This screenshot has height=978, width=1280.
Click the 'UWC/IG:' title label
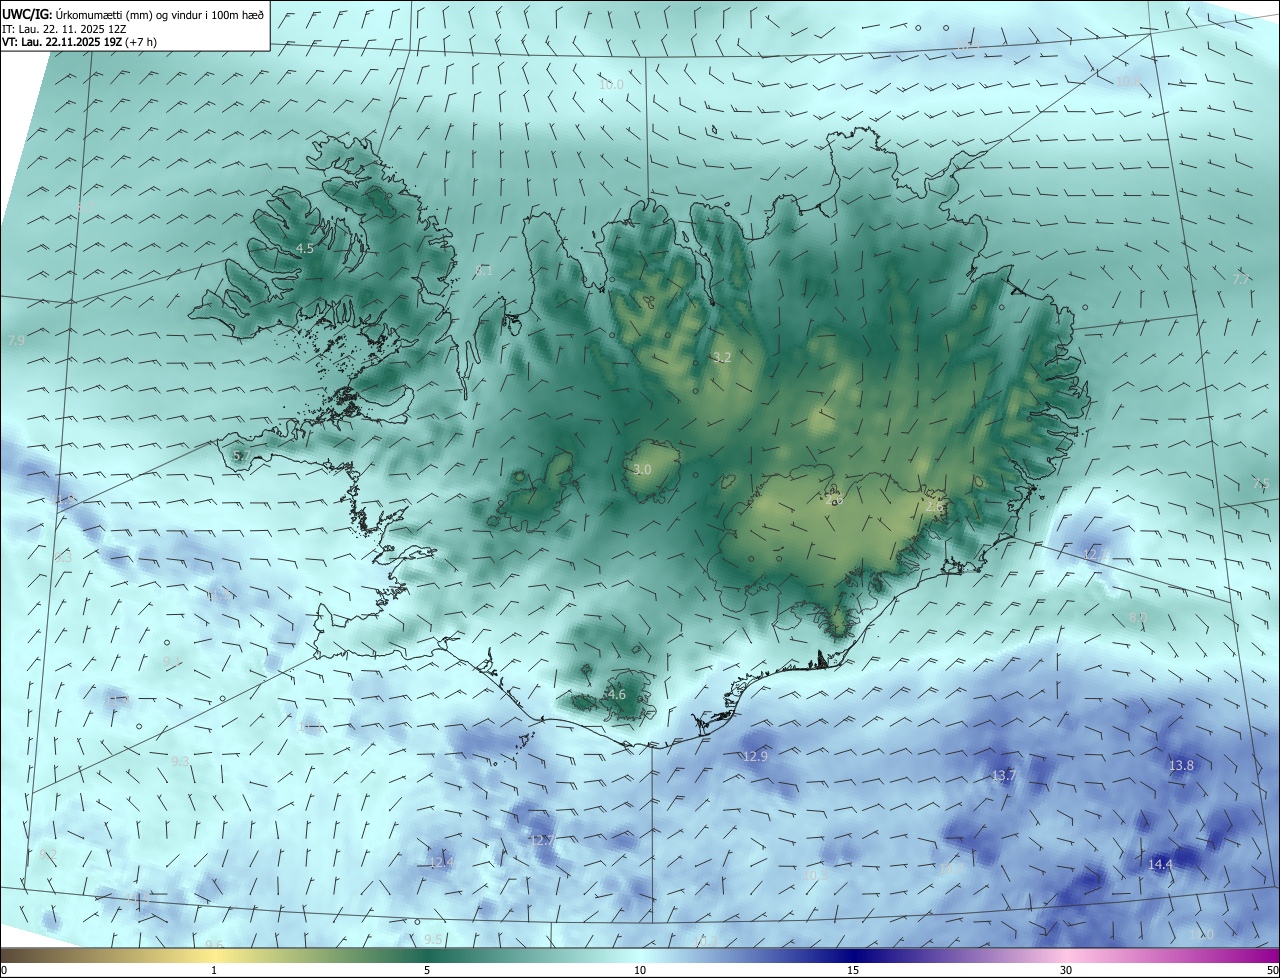(27, 15)
